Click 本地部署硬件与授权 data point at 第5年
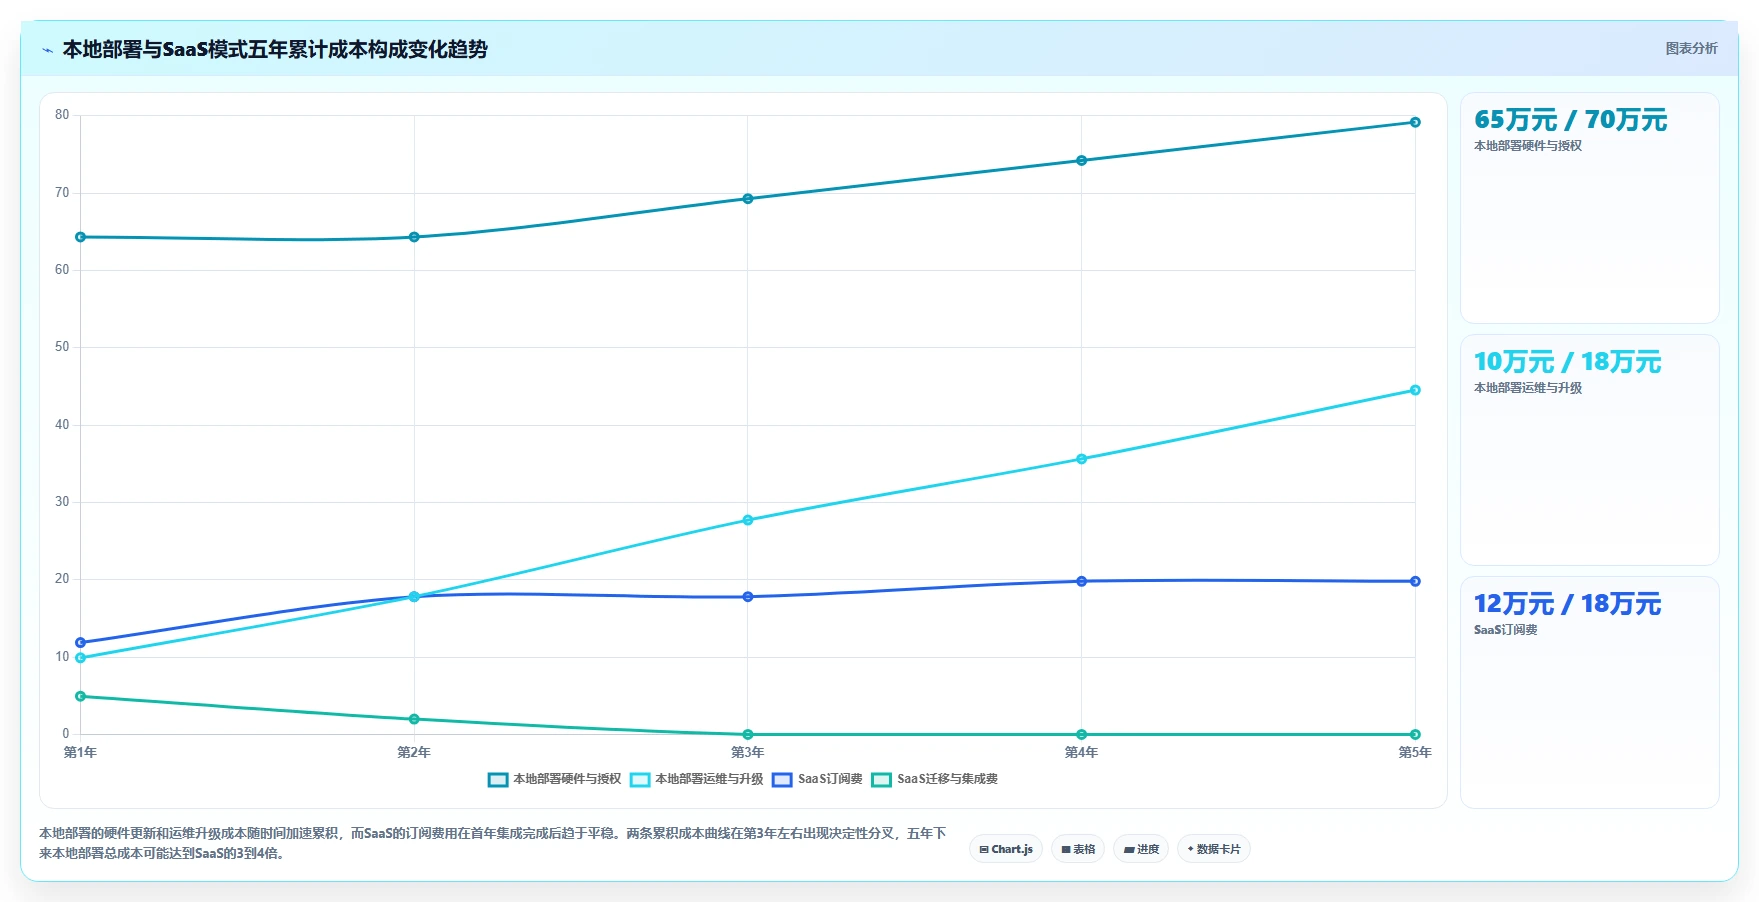The width and height of the screenshot is (1759, 902). click(1415, 122)
